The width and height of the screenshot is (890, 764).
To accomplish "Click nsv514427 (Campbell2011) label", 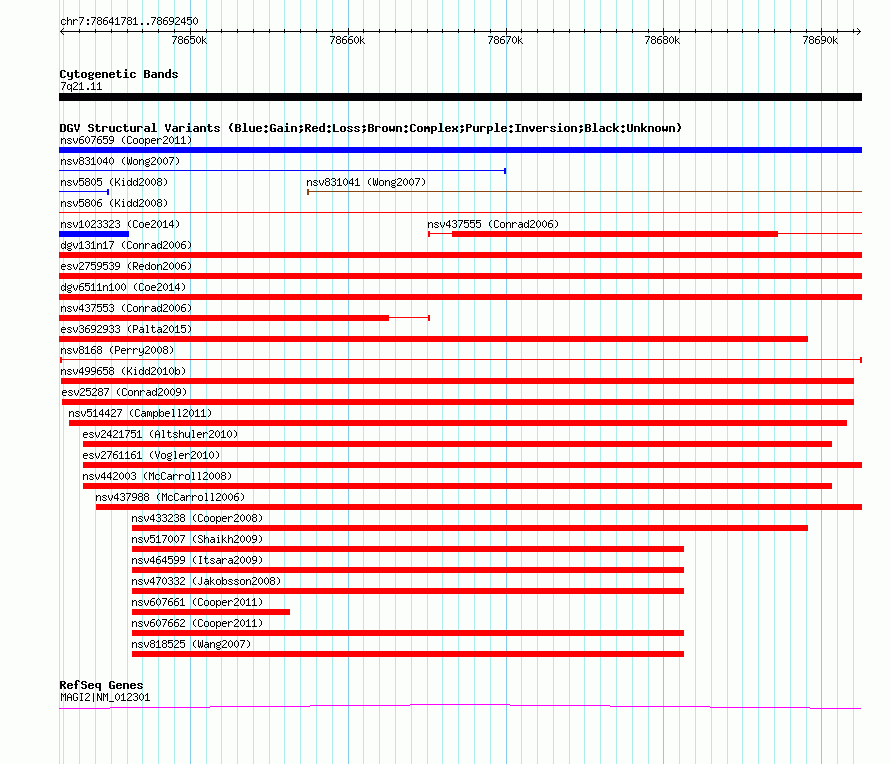I will [x=140, y=413].
